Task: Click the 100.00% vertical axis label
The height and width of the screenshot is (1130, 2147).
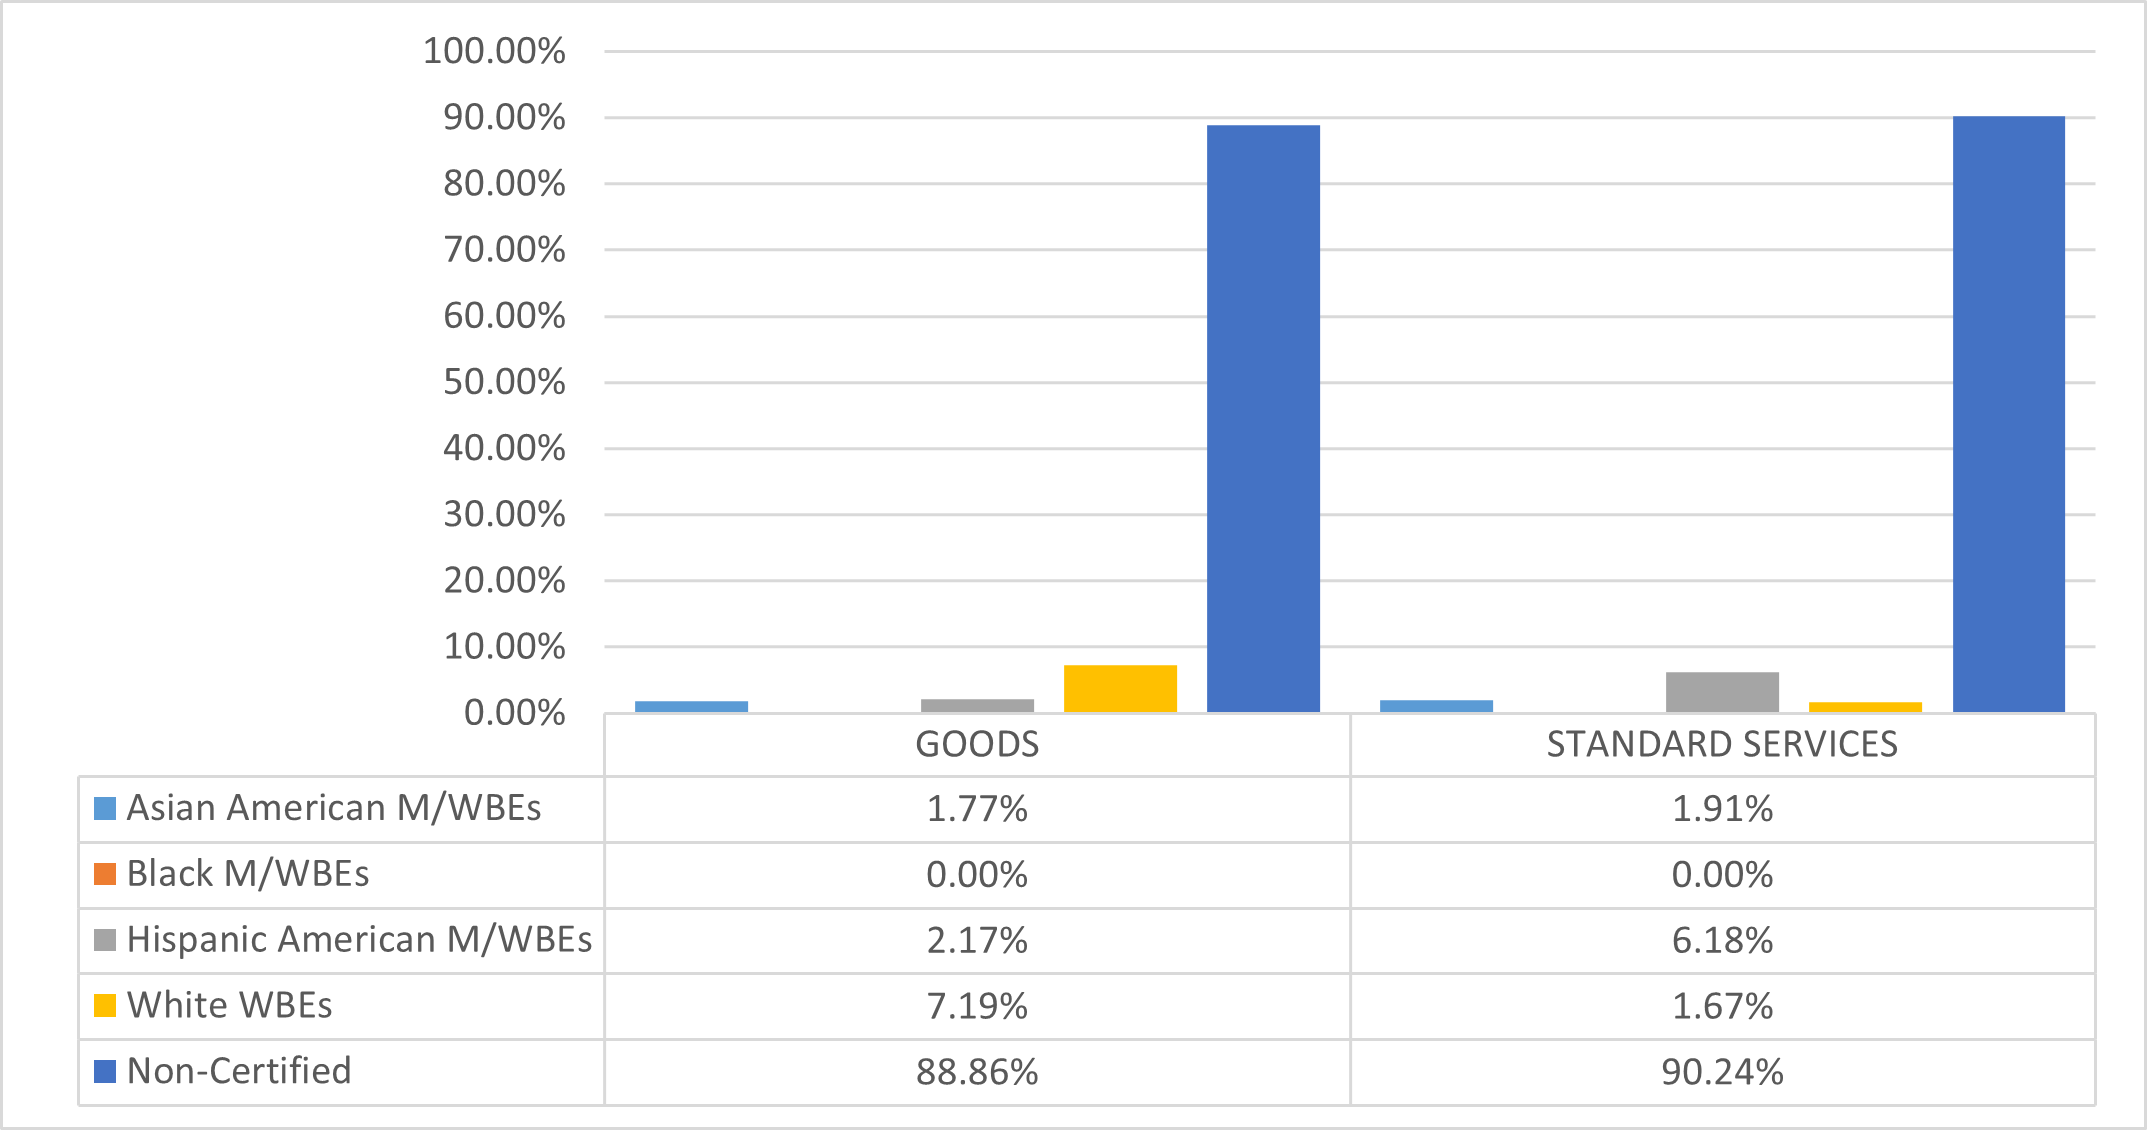Action: tap(494, 51)
